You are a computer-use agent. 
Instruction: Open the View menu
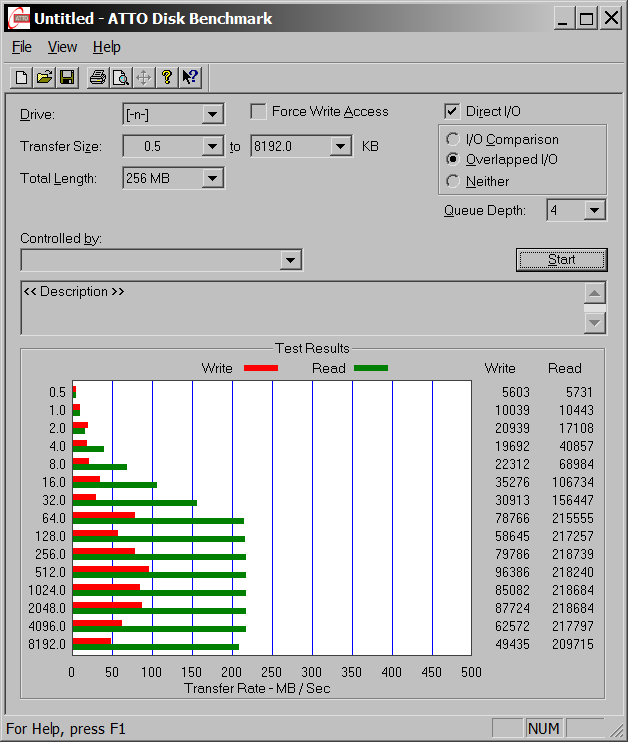[62, 47]
